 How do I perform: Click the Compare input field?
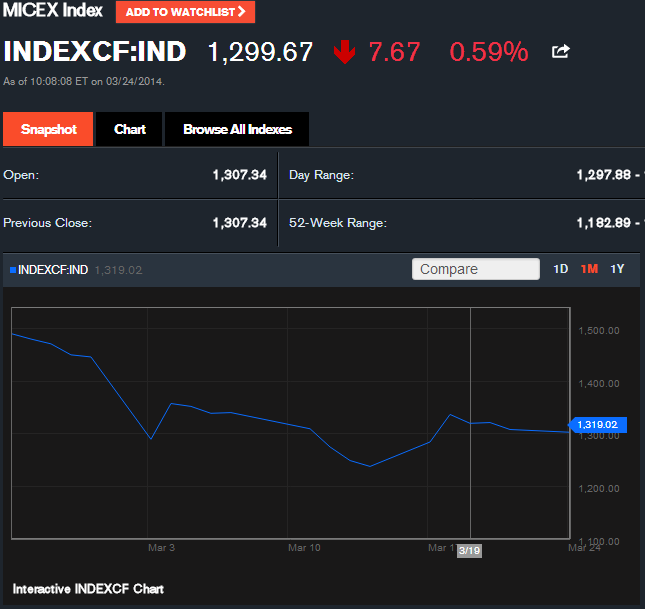pyautogui.click(x=476, y=269)
